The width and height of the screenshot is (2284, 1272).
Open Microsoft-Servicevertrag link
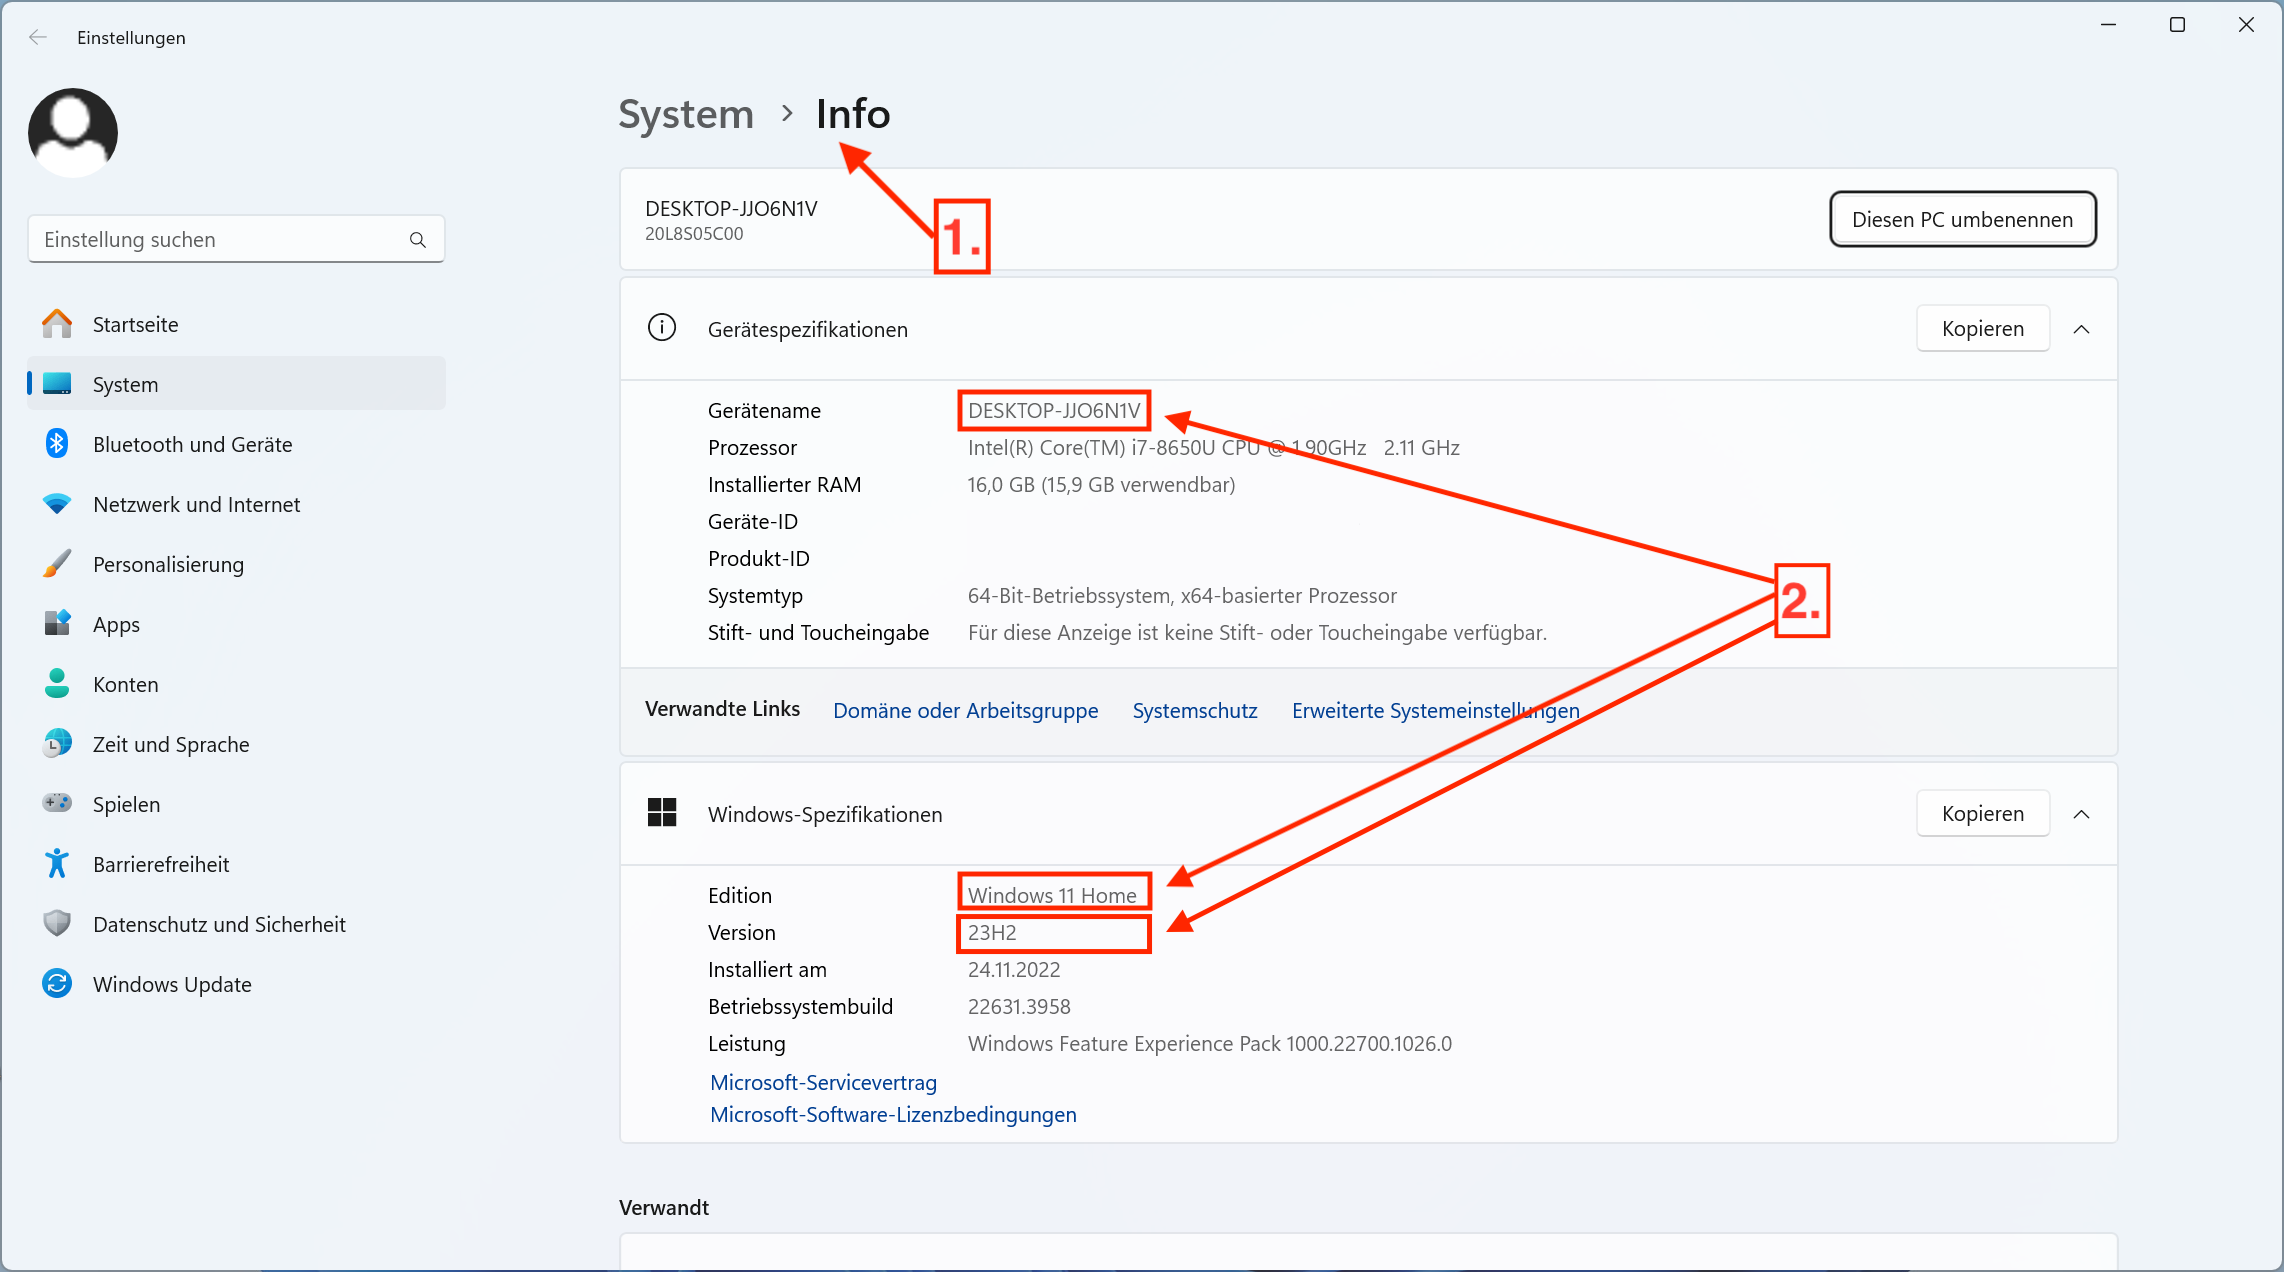(823, 1082)
